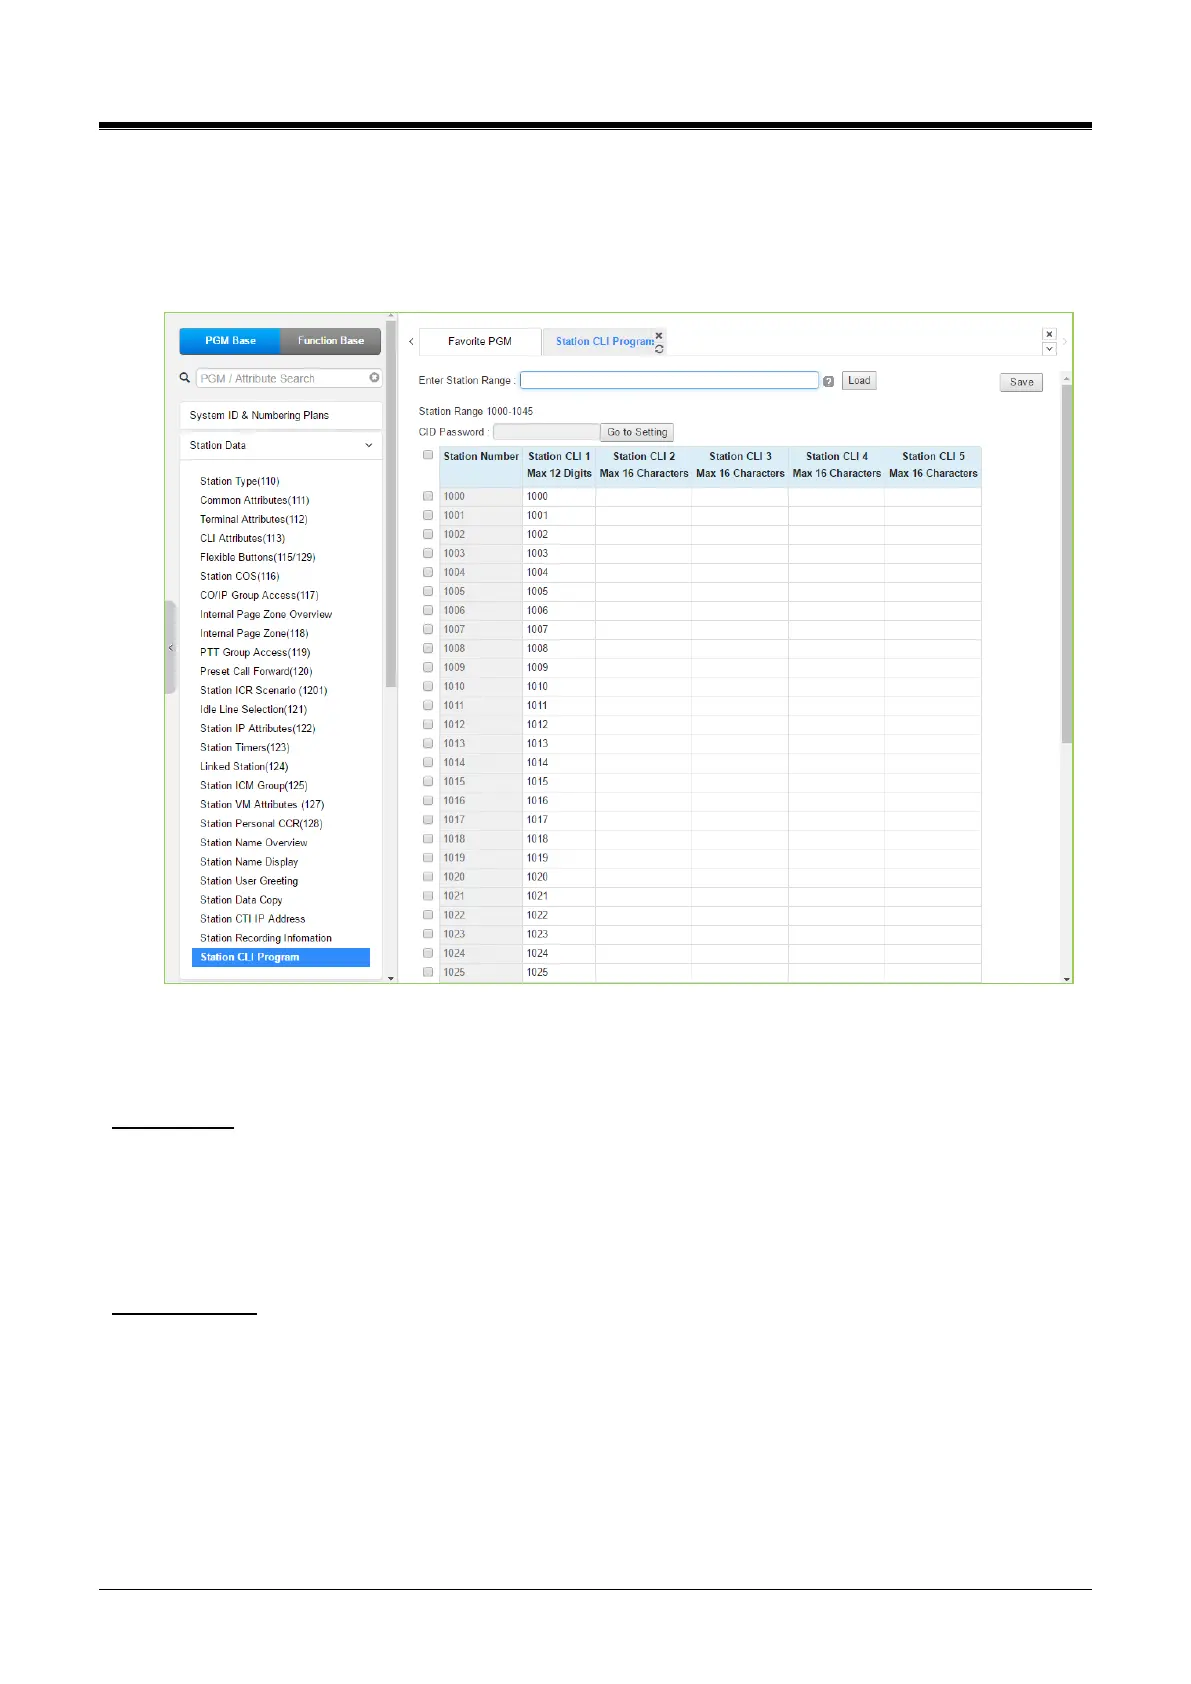The image size is (1191, 1684).
Task: Click the help icon beside station range
Action: 828,381
